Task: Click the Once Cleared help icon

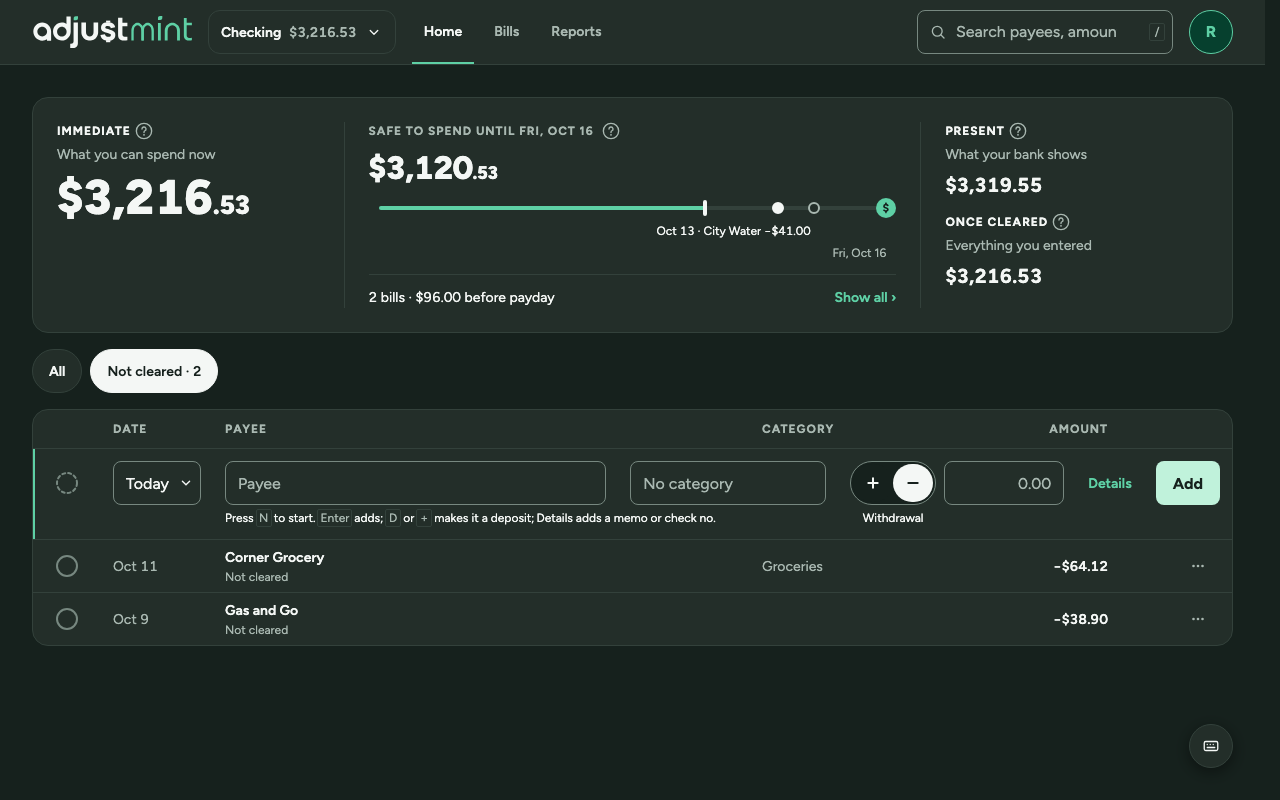Action: tap(1061, 222)
